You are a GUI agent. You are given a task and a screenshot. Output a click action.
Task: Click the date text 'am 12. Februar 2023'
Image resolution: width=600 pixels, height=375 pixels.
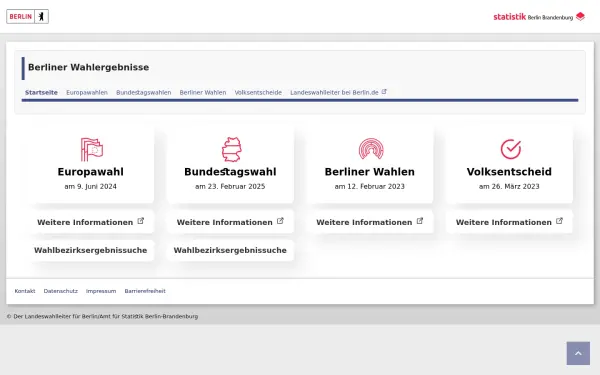370,186
